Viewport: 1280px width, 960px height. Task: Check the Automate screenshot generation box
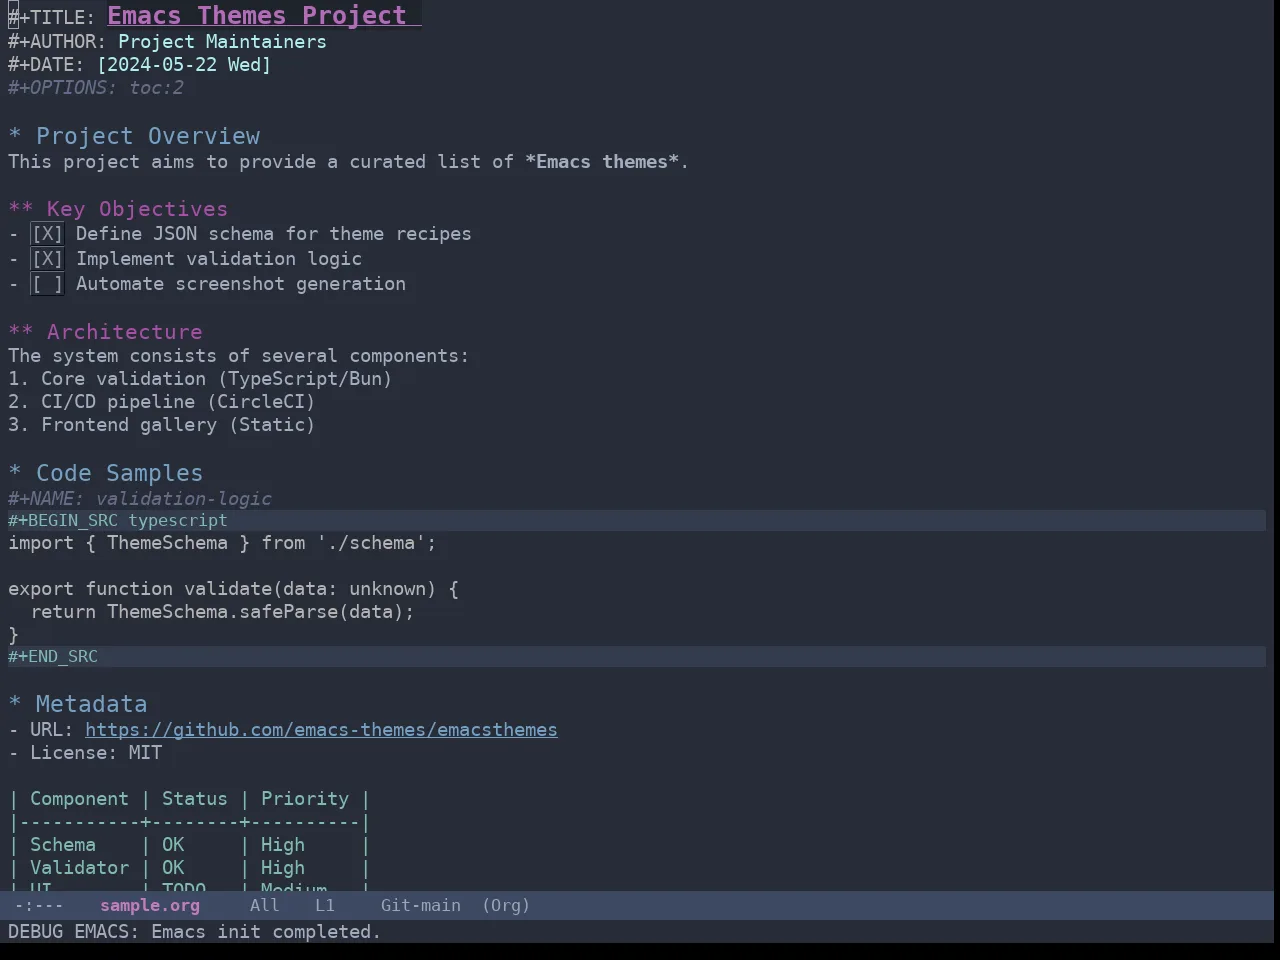point(47,284)
